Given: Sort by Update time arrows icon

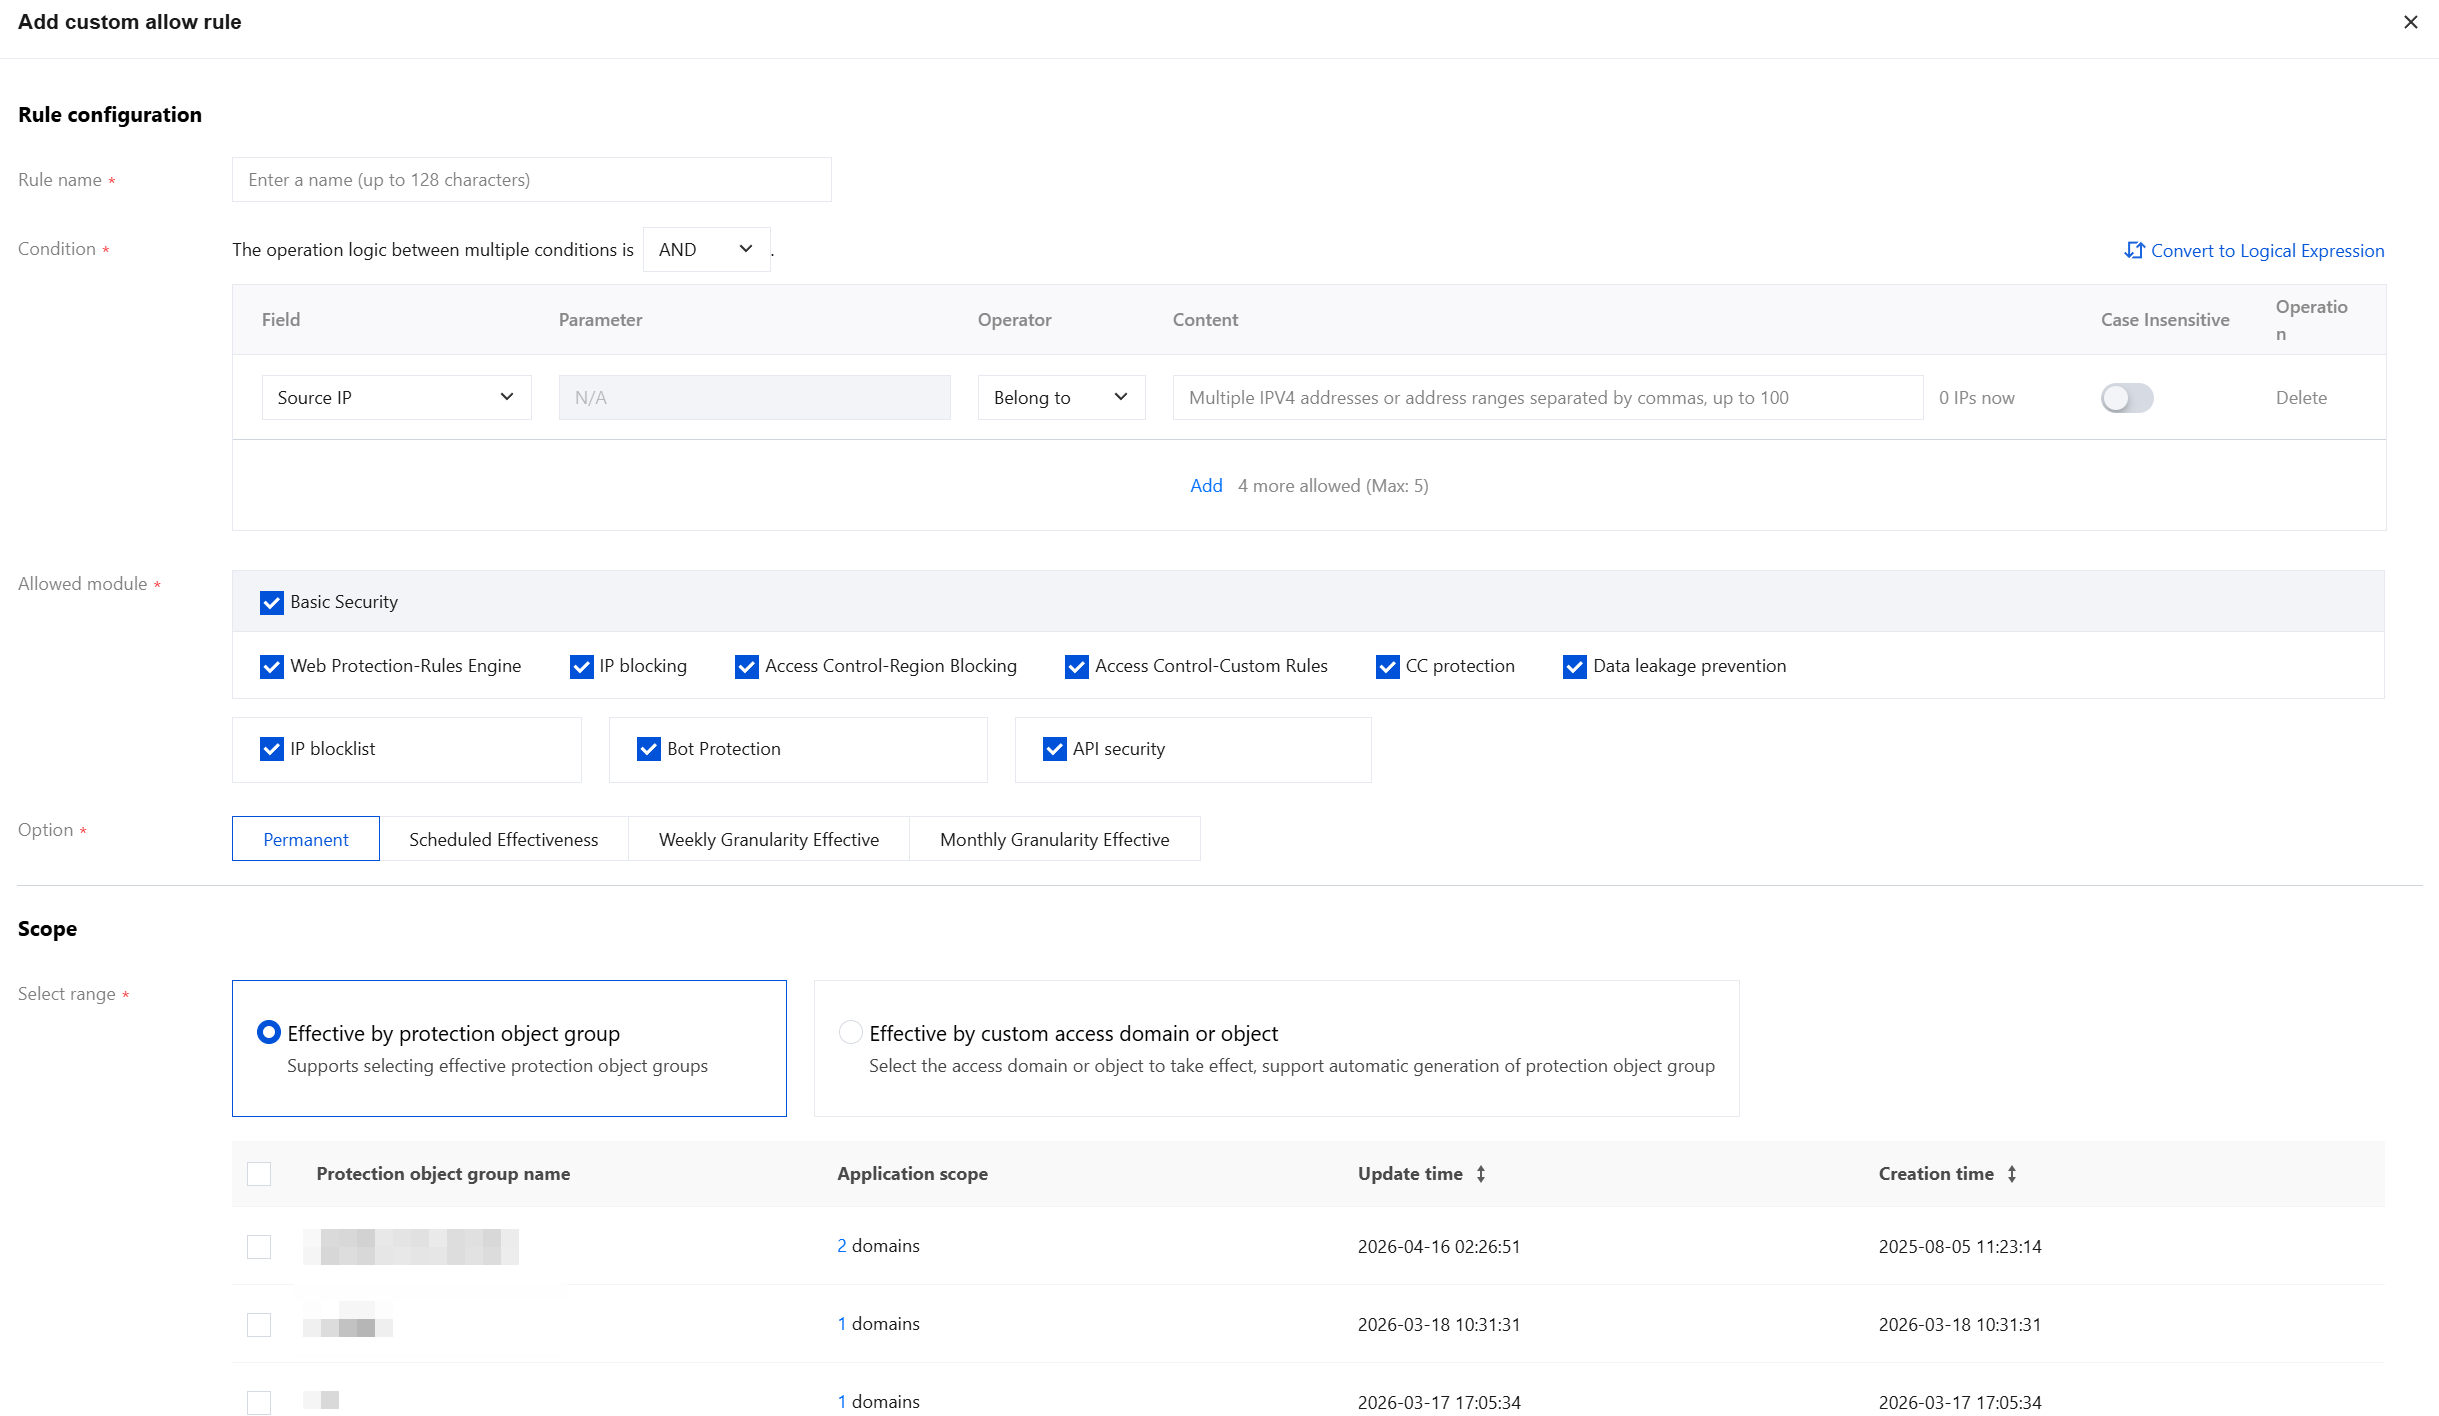Looking at the screenshot, I should click(x=1481, y=1174).
